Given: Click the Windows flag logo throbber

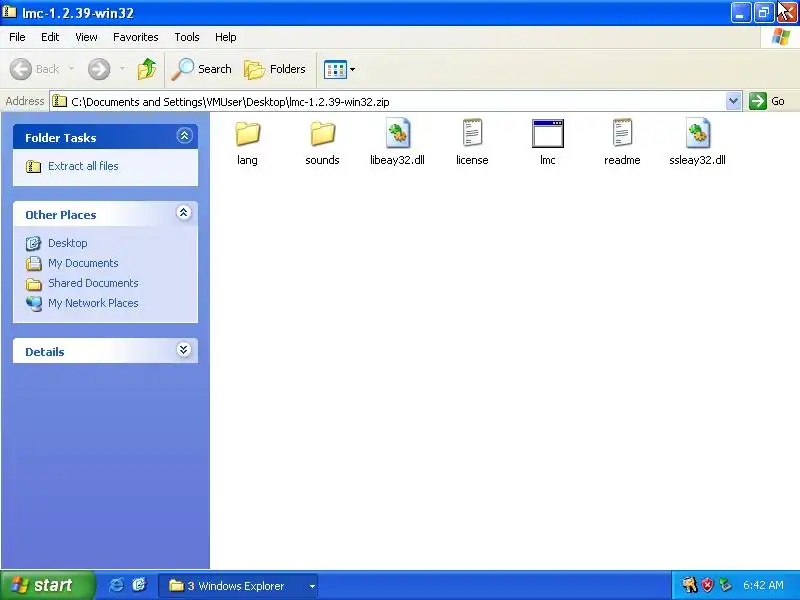Looking at the screenshot, I should pyautogui.click(x=781, y=37).
